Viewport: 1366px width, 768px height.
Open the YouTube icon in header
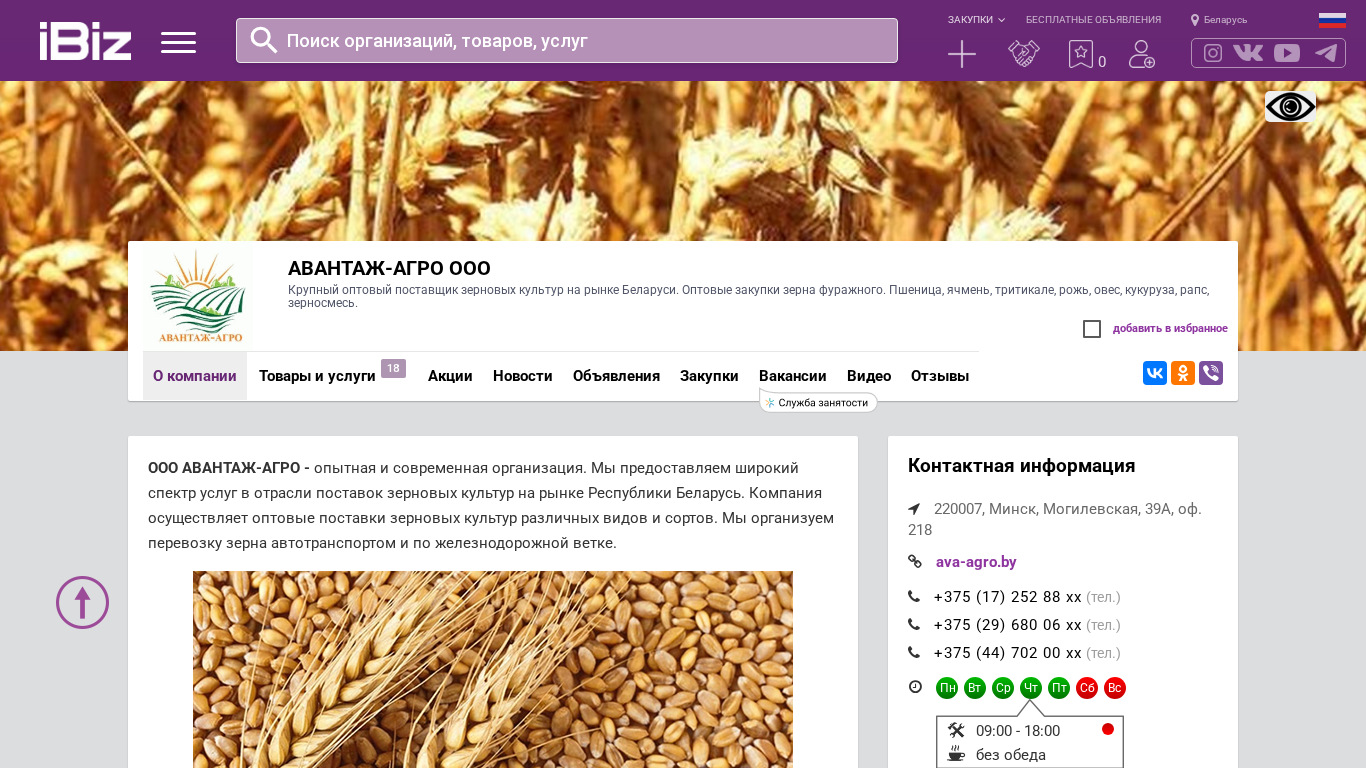(1287, 53)
